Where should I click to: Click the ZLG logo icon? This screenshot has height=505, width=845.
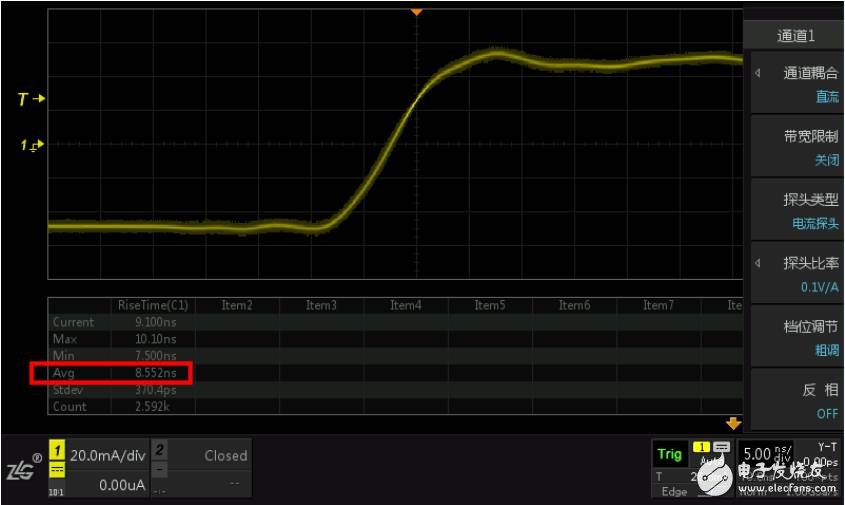[22, 466]
